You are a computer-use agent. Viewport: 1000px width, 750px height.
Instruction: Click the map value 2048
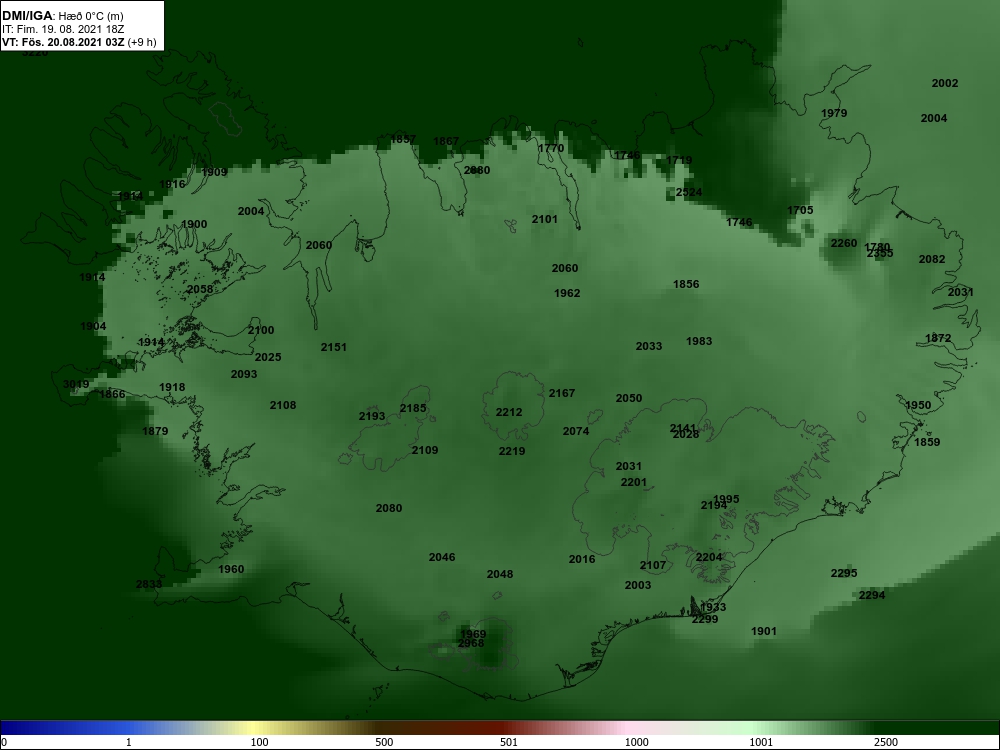click(499, 574)
